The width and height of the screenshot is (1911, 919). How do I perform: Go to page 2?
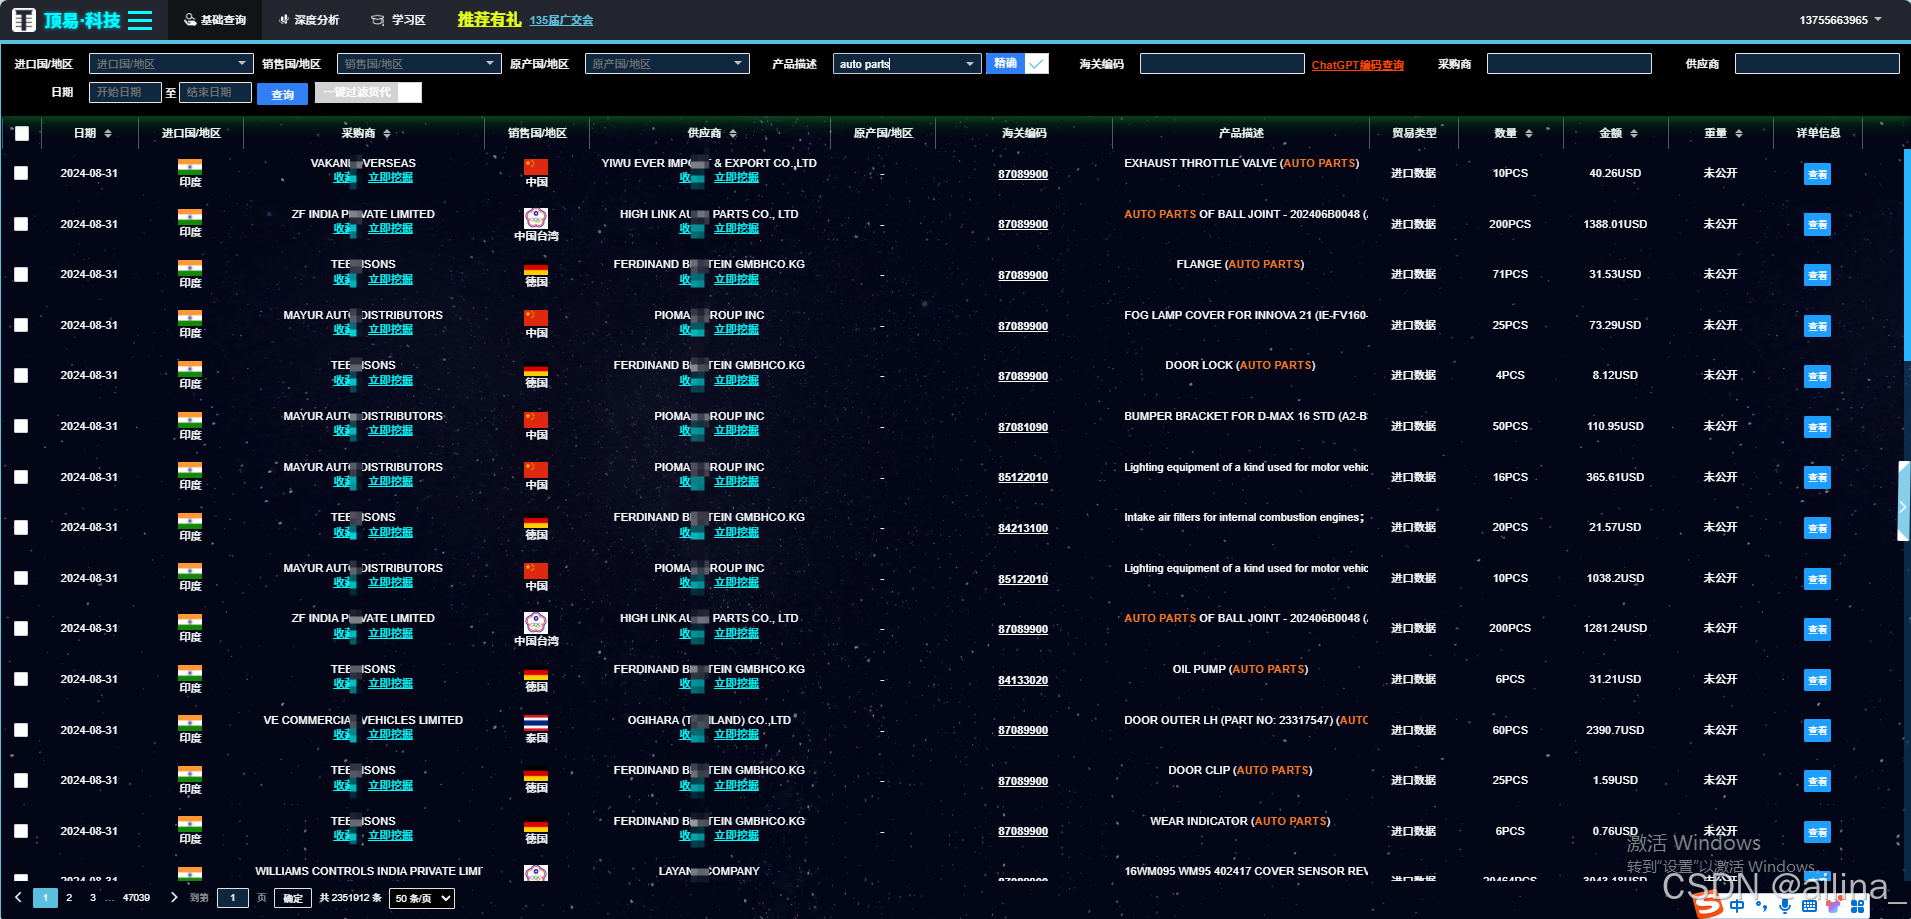(x=69, y=897)
